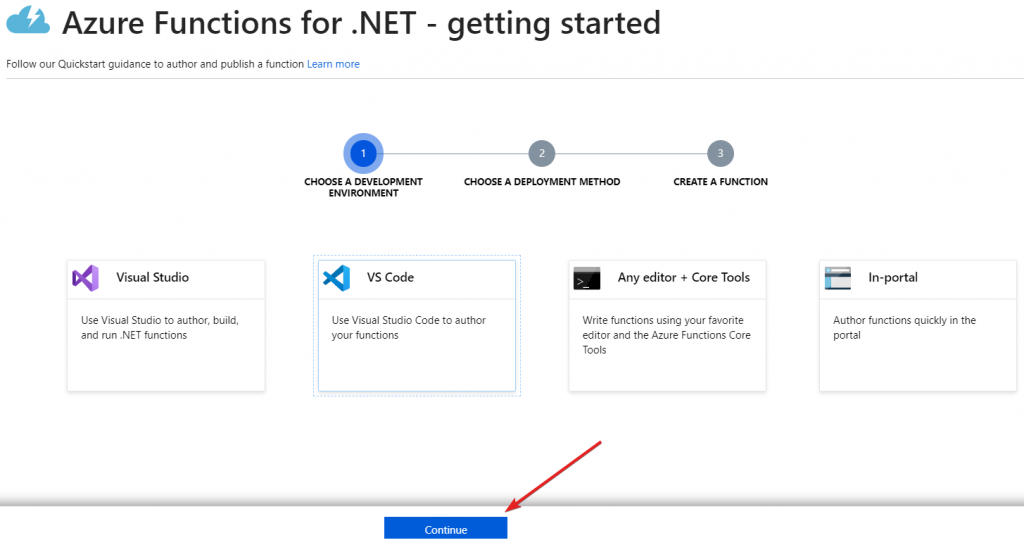Click 'Author functions quickly in the portal' text
The image size is (1024, 545).
point(904,328)
